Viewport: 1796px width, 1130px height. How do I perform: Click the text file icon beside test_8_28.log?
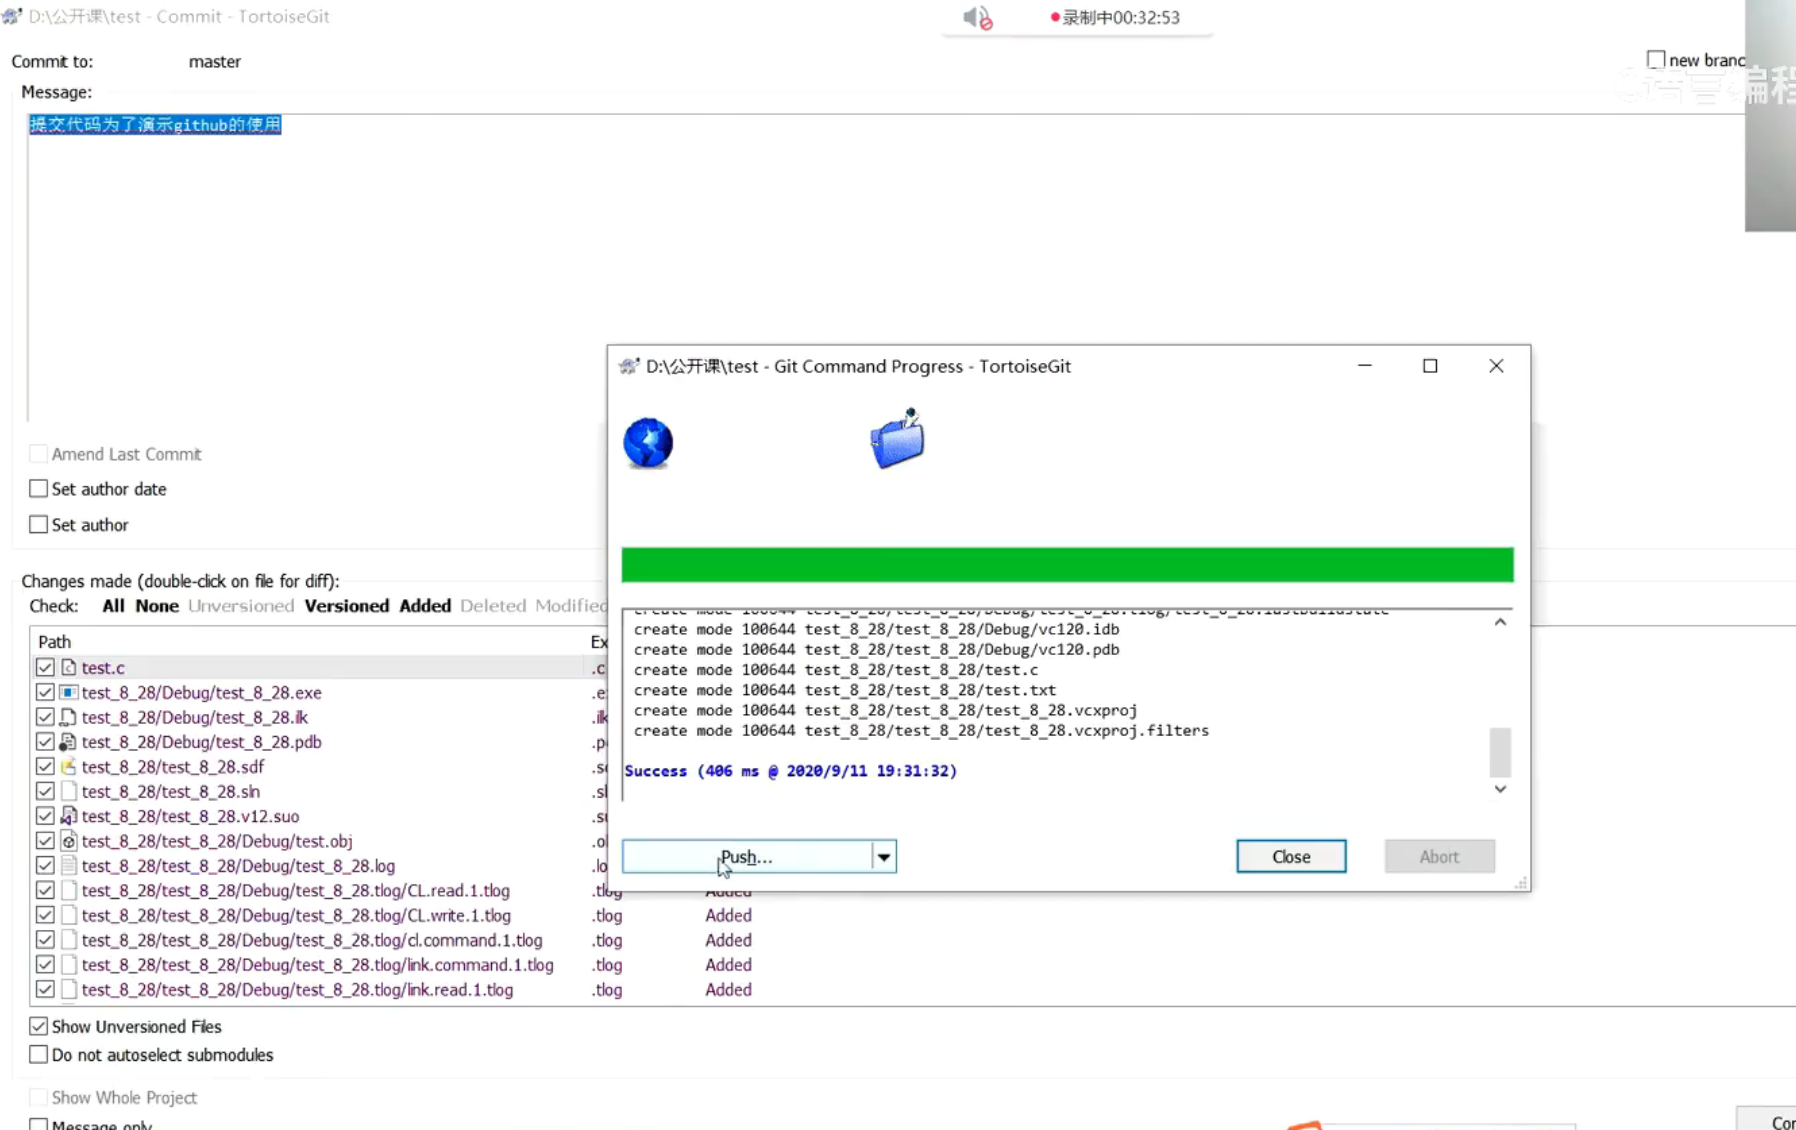click(x=69, y=866)
